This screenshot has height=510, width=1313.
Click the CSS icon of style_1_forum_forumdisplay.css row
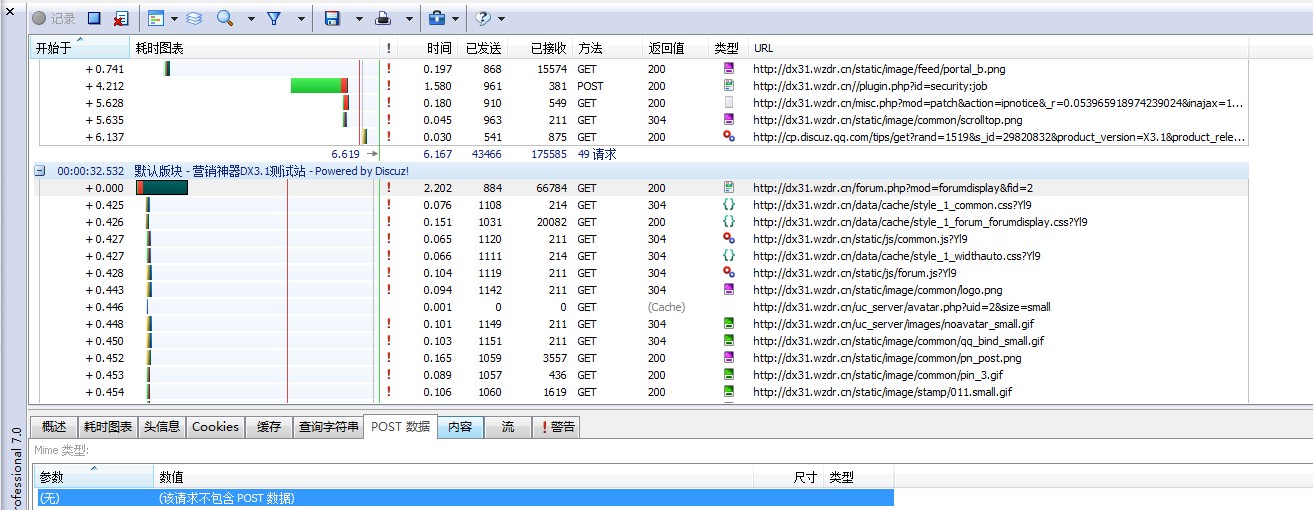click(729, 222)
